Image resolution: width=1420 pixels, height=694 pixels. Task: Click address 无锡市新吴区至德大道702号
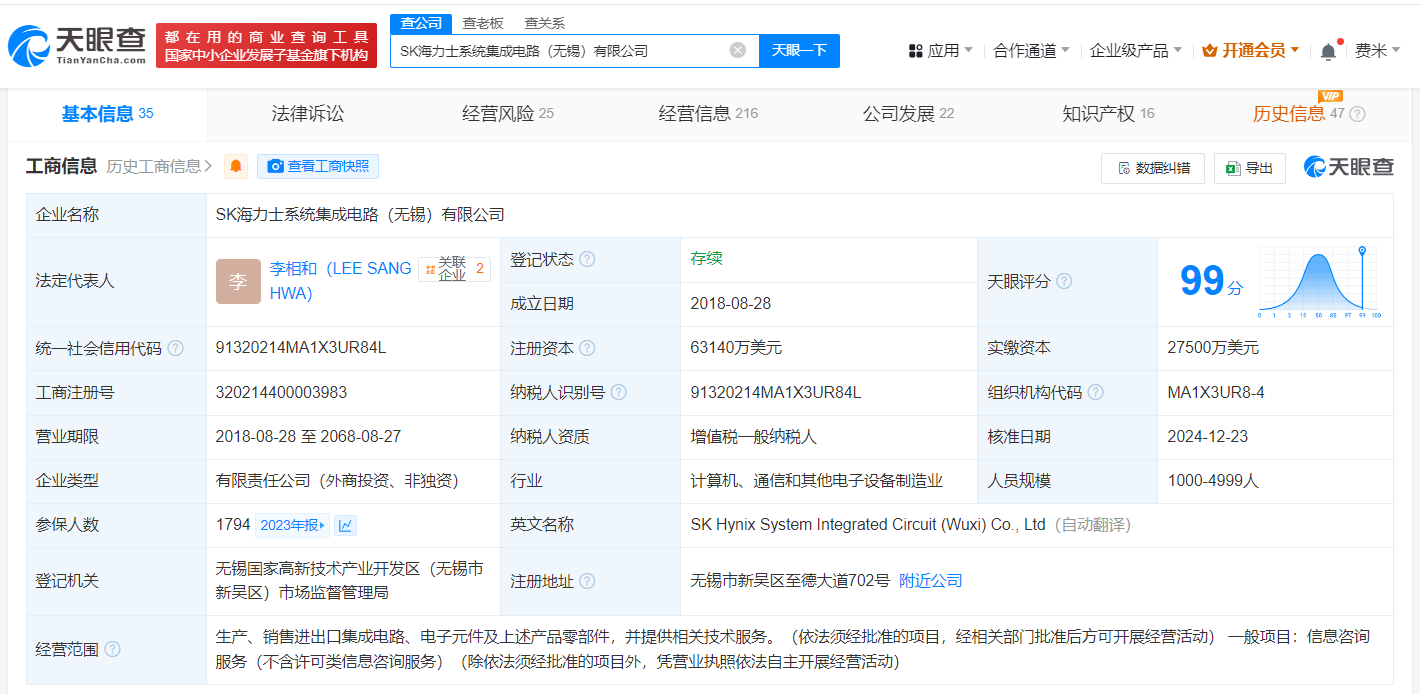(790, 581)
